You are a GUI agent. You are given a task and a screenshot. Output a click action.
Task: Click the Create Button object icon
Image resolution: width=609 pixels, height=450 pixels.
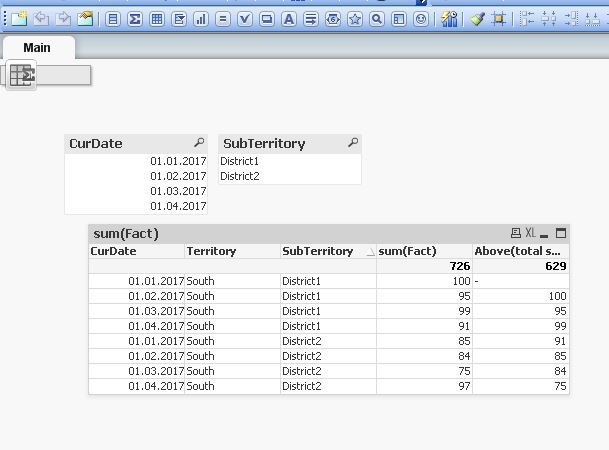click(x=267, y=19)
